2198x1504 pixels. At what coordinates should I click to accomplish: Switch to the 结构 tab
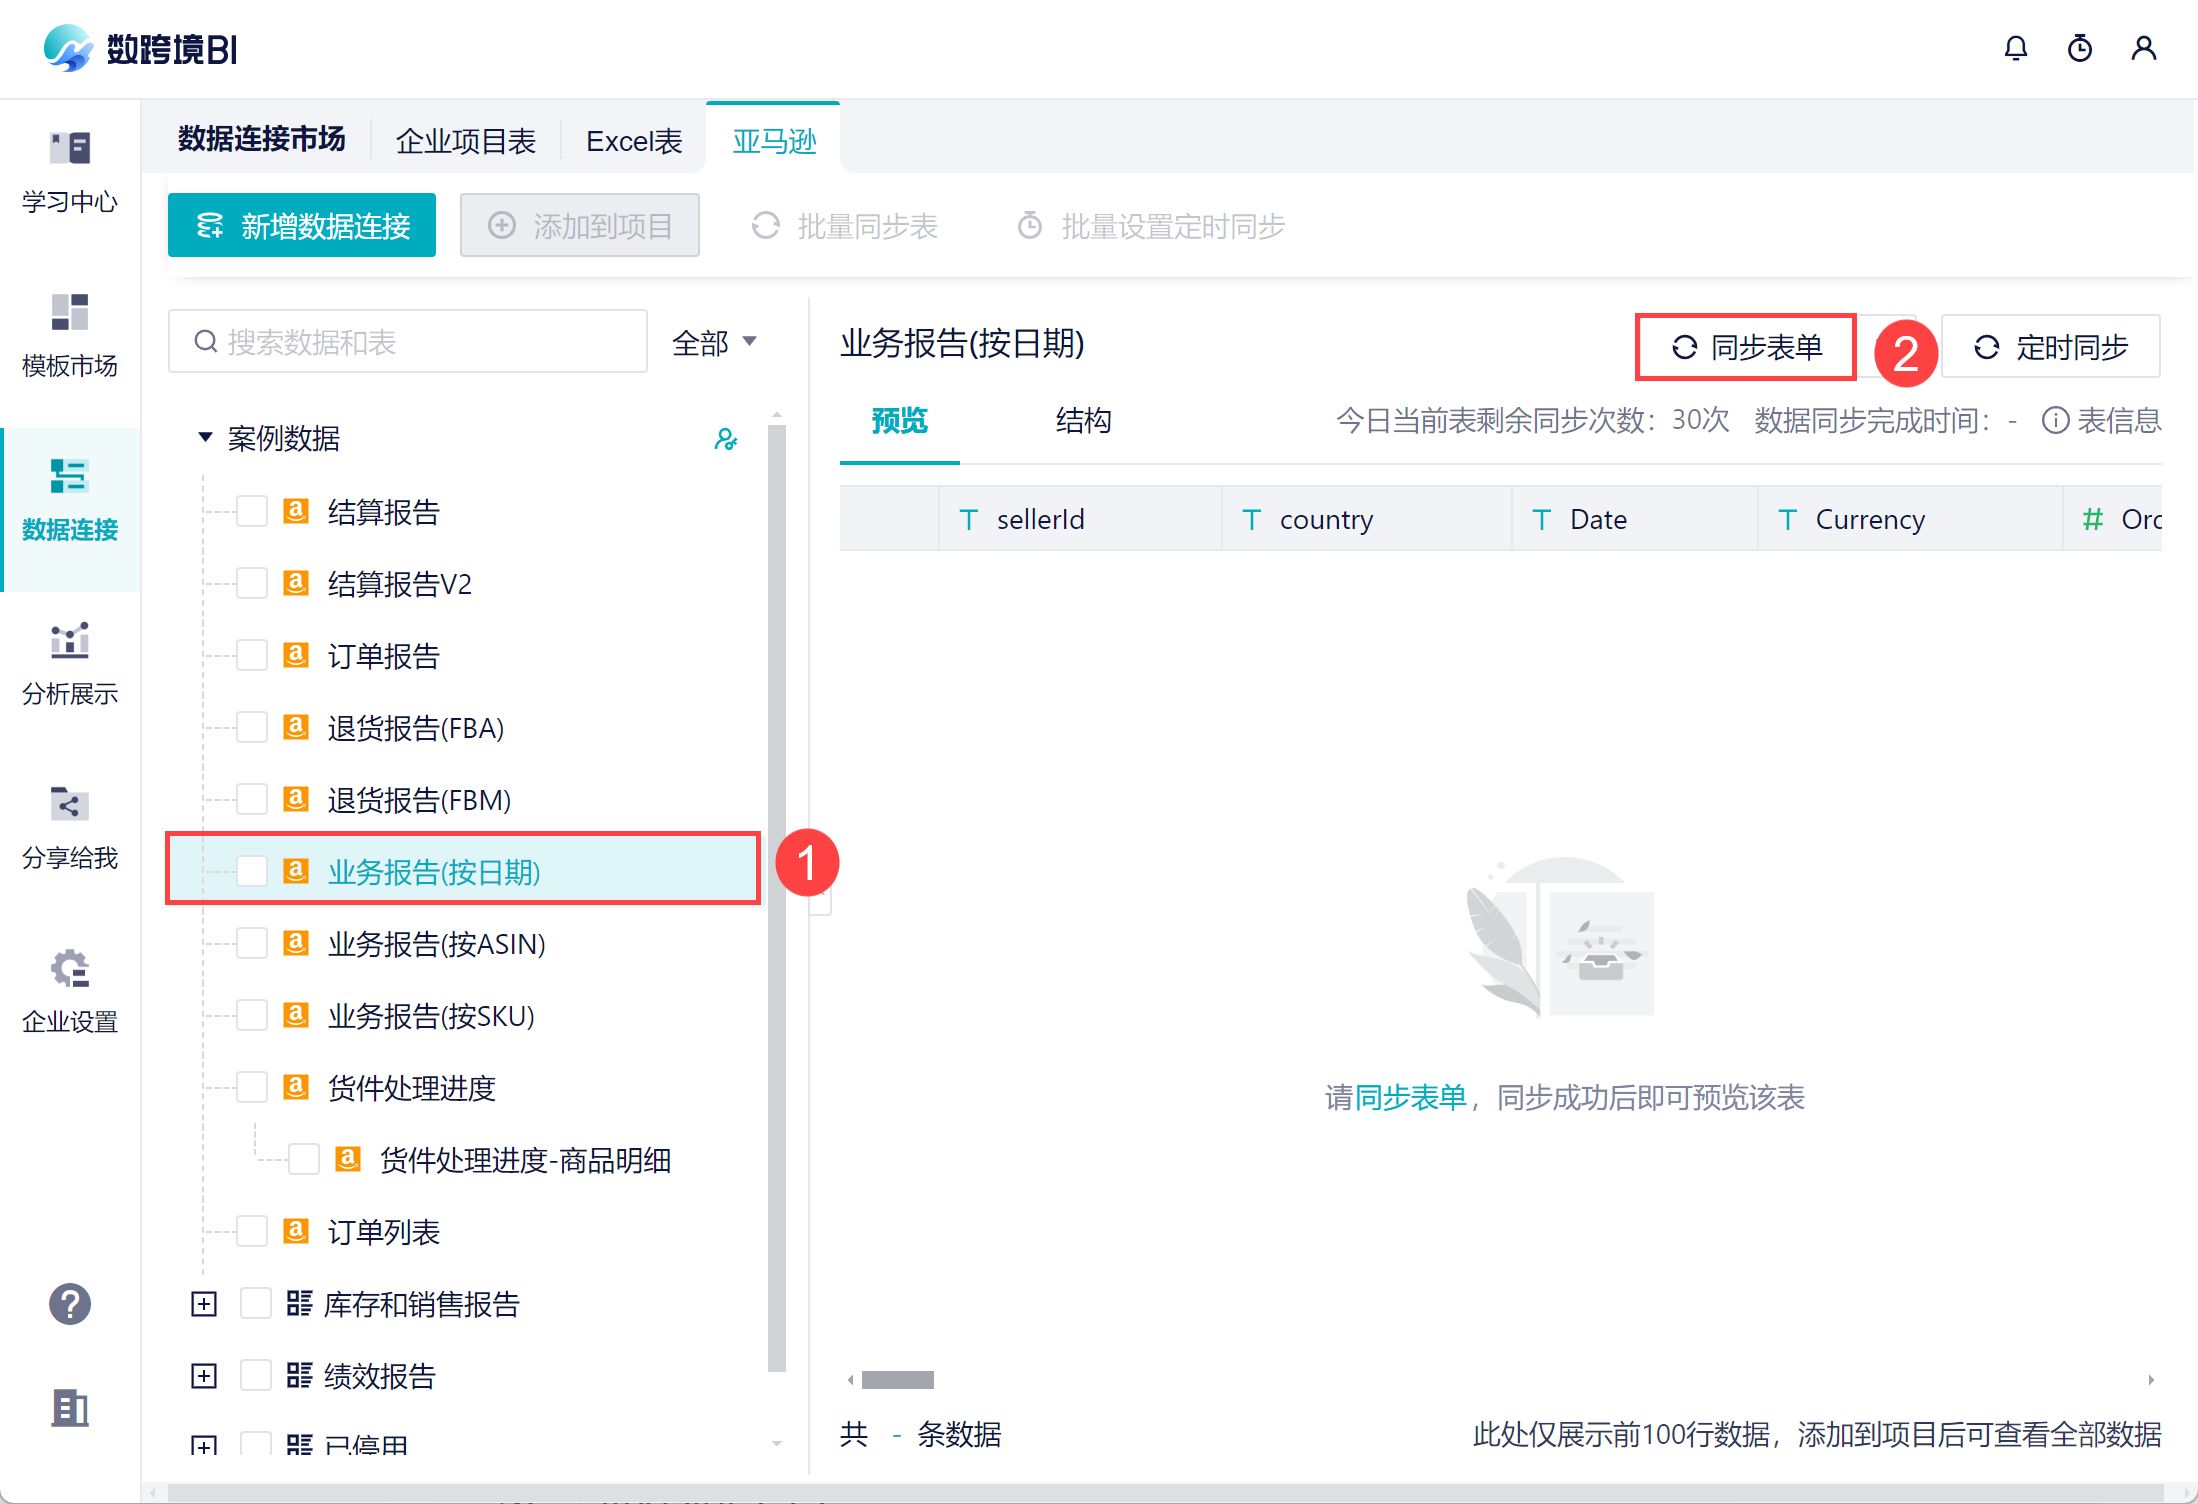click(1083, 420)
